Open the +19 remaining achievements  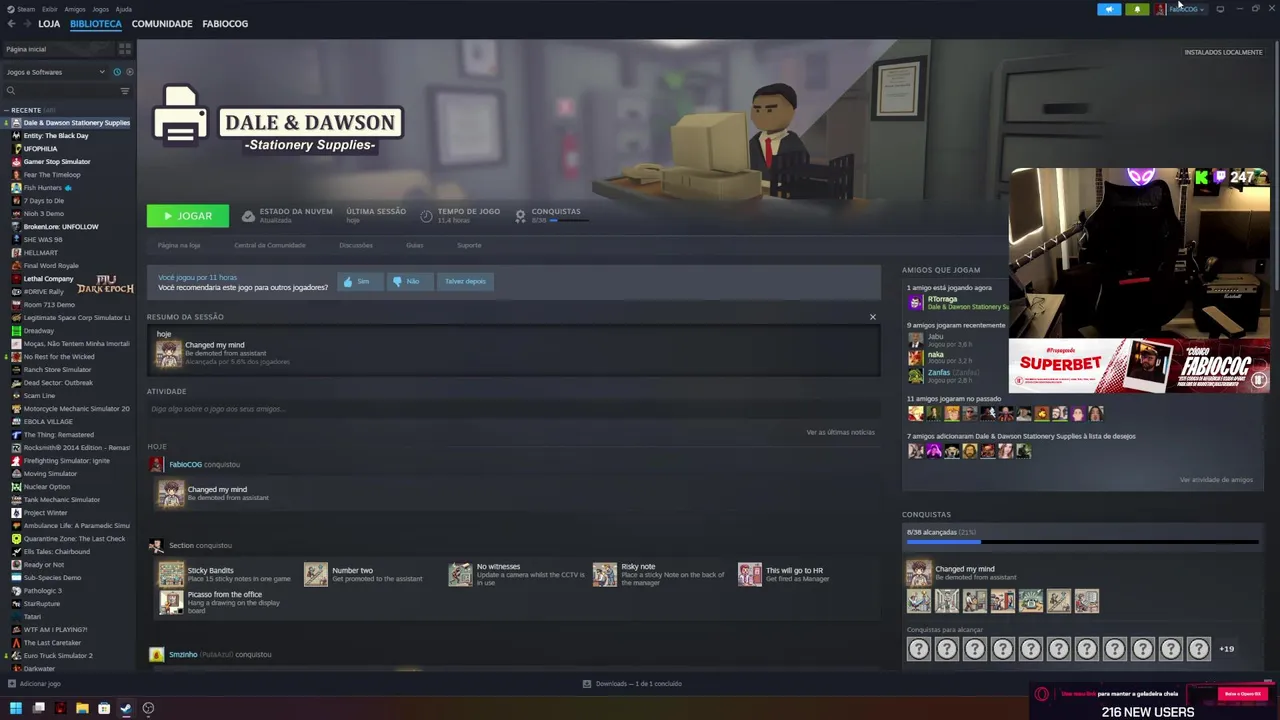[x=1226, y=649]
